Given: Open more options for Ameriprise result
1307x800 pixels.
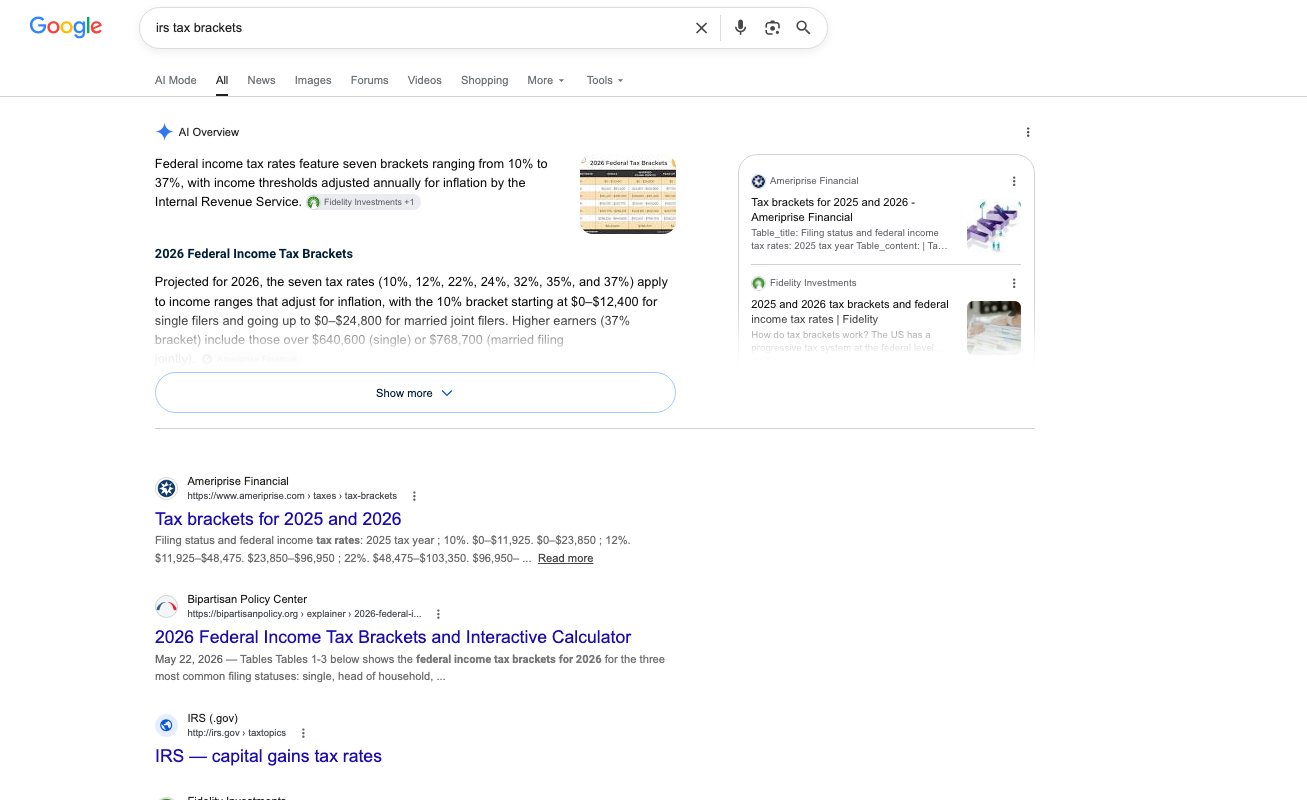Looking at the screenshot, I should pyautogui.click(x=414, y=496).
